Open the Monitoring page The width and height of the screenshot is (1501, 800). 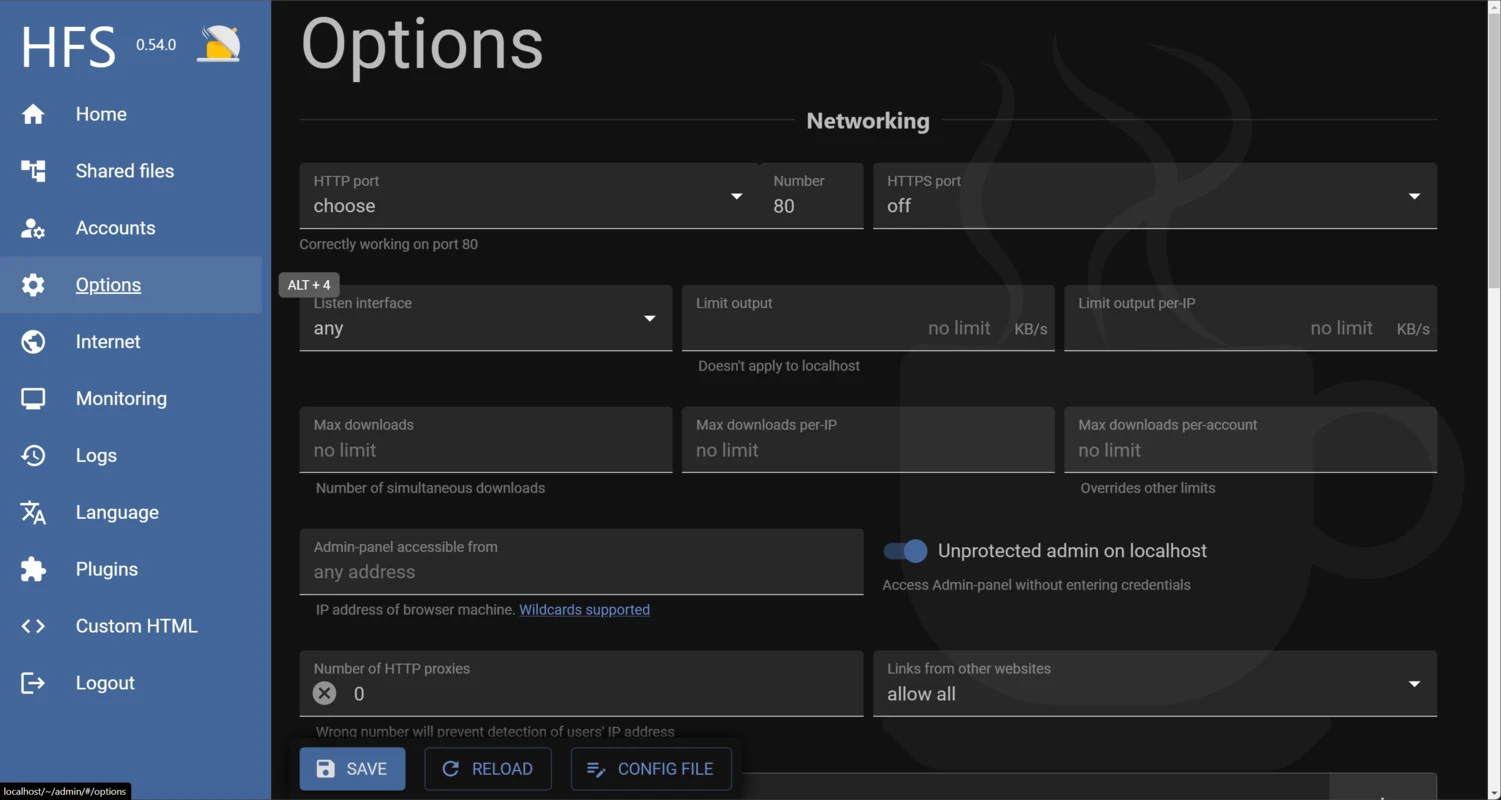121,399
